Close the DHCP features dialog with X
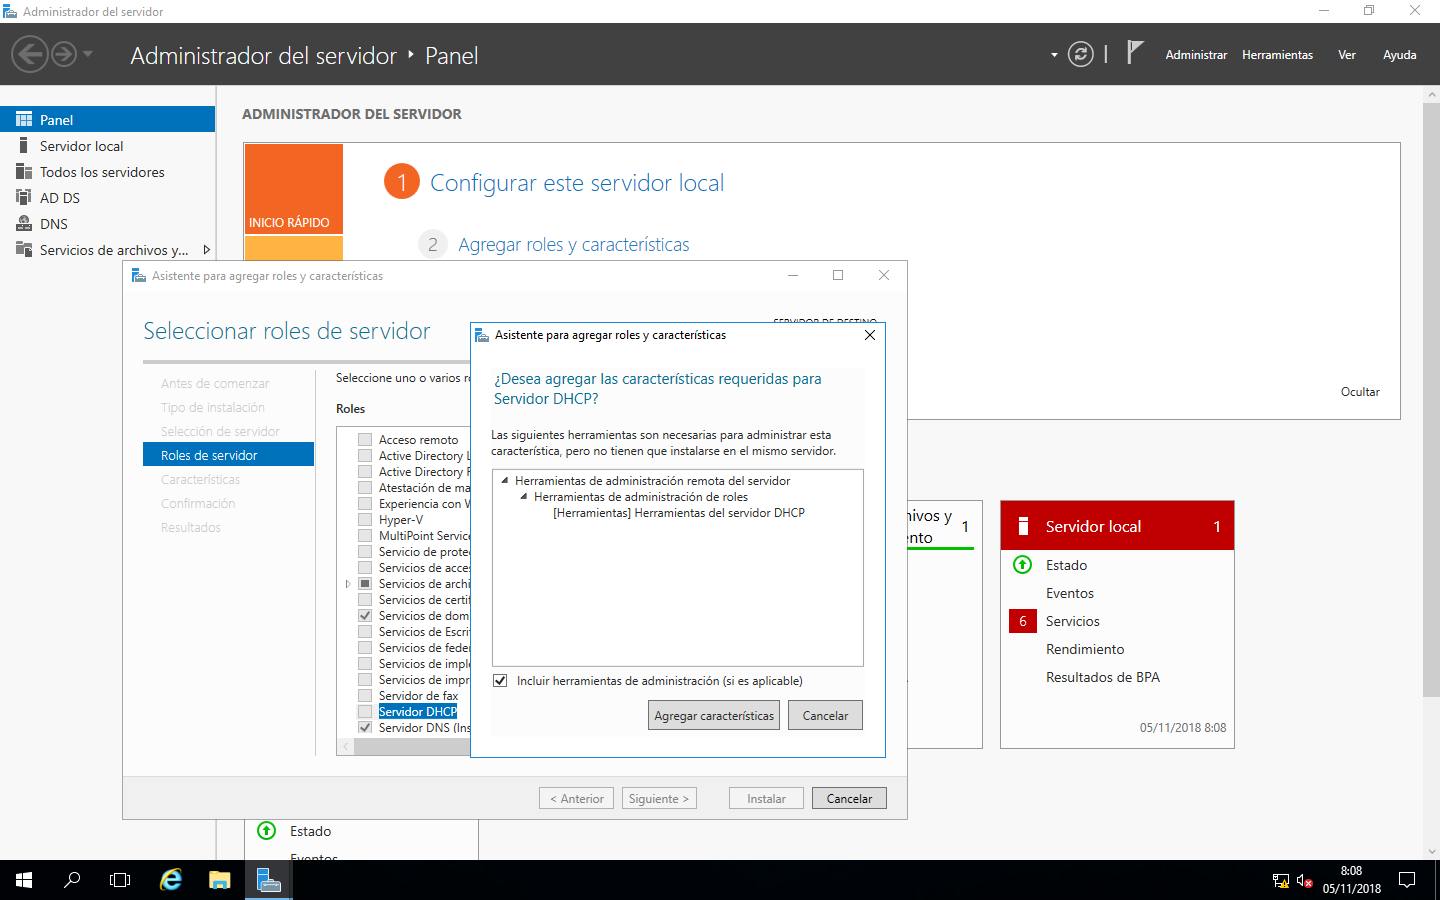1440x900 pixels. [x=870, y=335]
